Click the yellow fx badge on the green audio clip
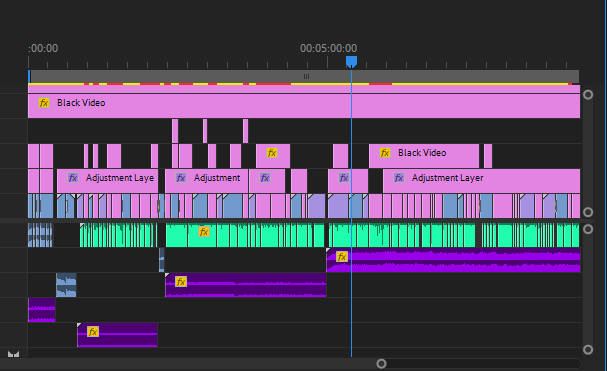Image resolution: width=607 pixels, height=371 pixels. [204, 232]
